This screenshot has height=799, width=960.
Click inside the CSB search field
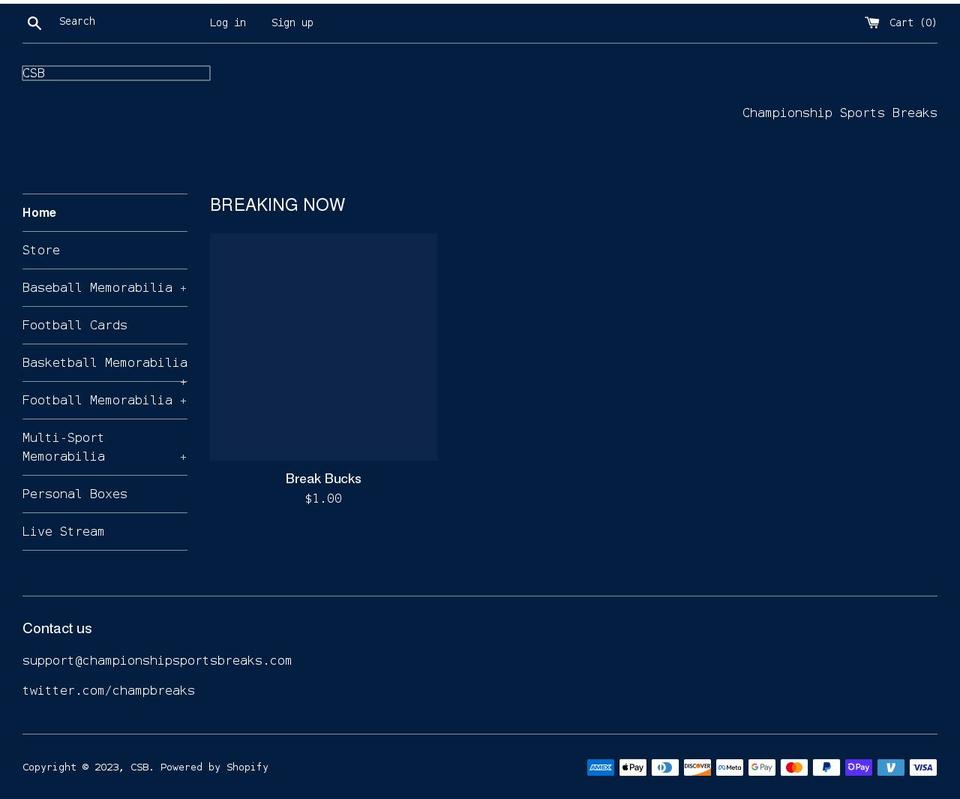click(x=115, y=72)
